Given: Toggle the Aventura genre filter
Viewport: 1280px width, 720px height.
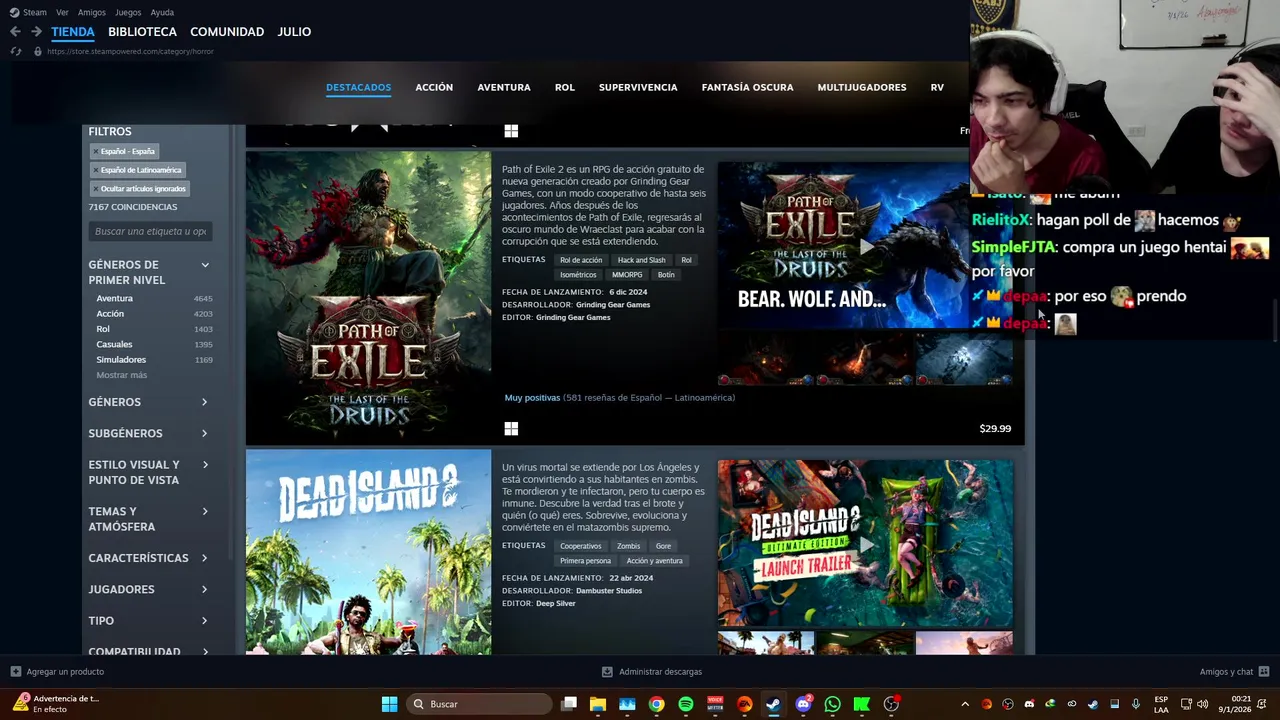Looking at the screenshot, I should pos(114,299).
